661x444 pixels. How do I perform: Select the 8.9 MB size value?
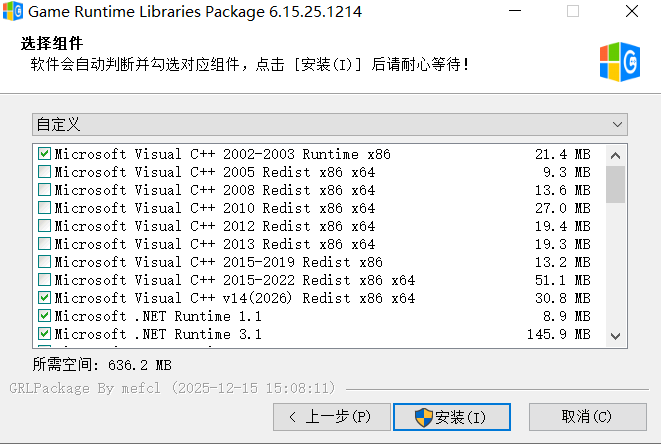click(x=567, y=316)
